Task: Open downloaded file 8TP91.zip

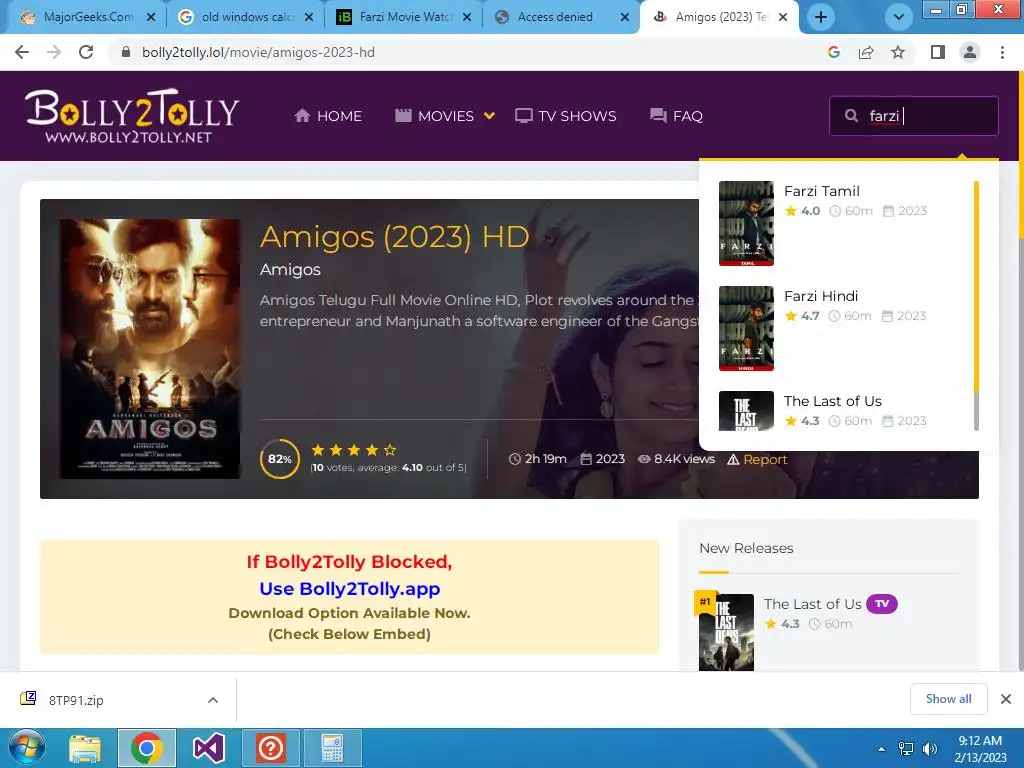Action: click(x=76, y=700)
